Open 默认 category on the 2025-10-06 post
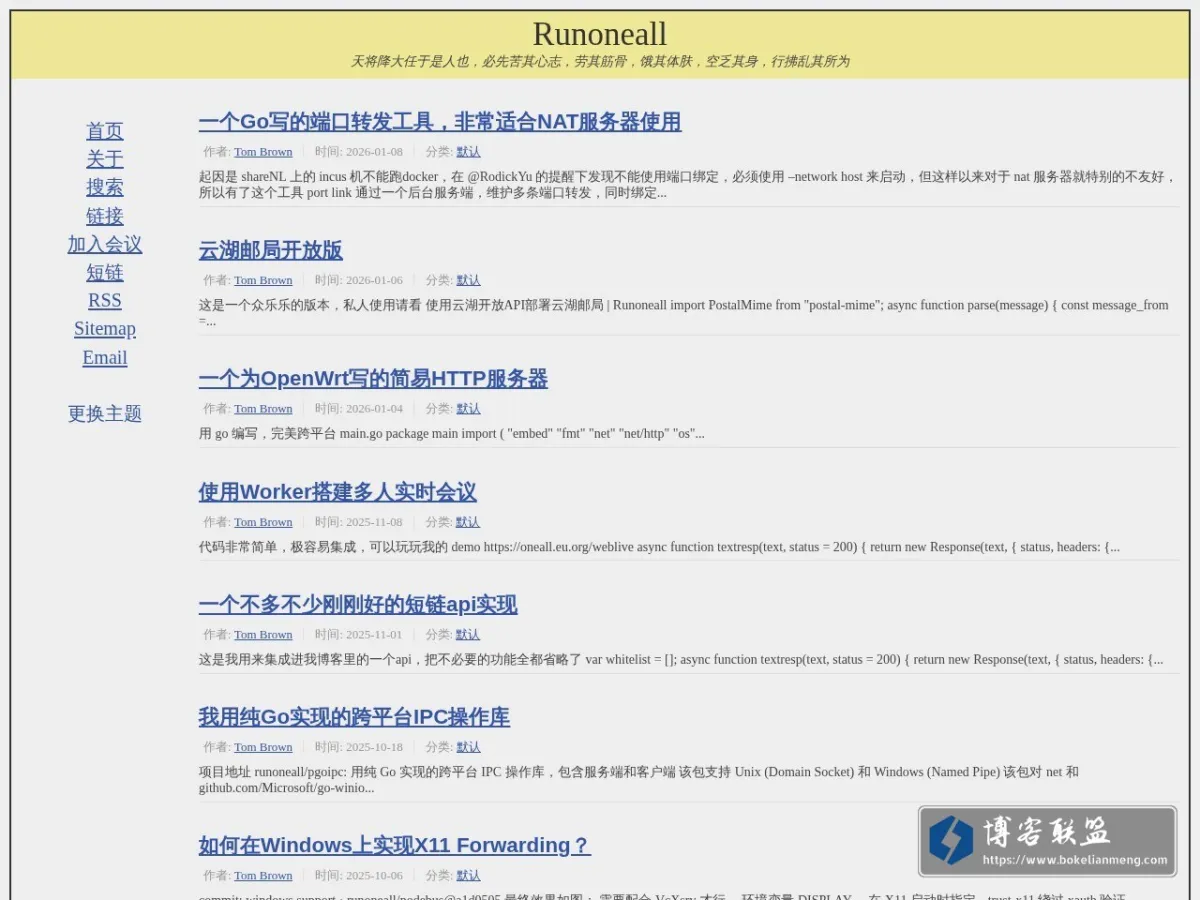 tap(468, 876)
